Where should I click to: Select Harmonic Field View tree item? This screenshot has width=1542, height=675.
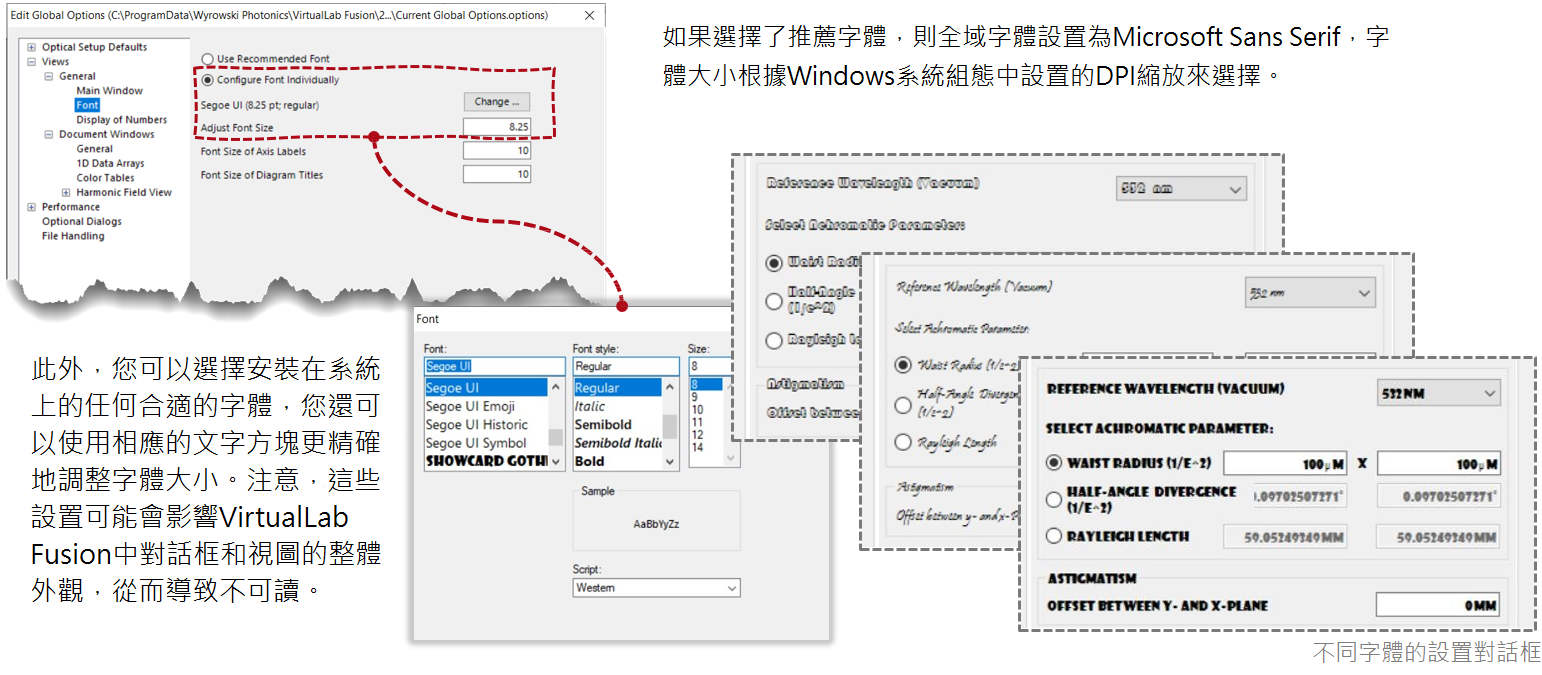tap(125, 192)
